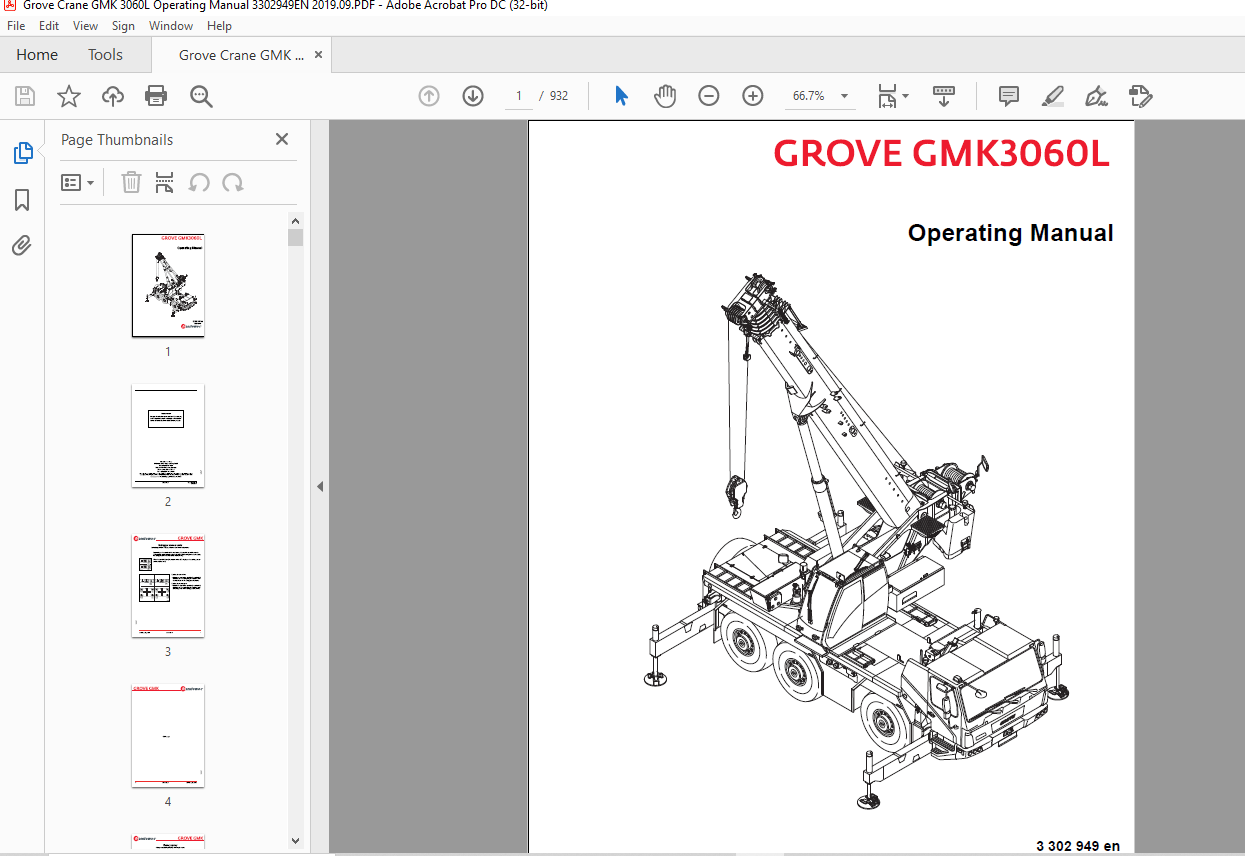This screenshot has width=1245, height=856.
Task: Zoom in with the plus icon
Action: tap(753, 96)
